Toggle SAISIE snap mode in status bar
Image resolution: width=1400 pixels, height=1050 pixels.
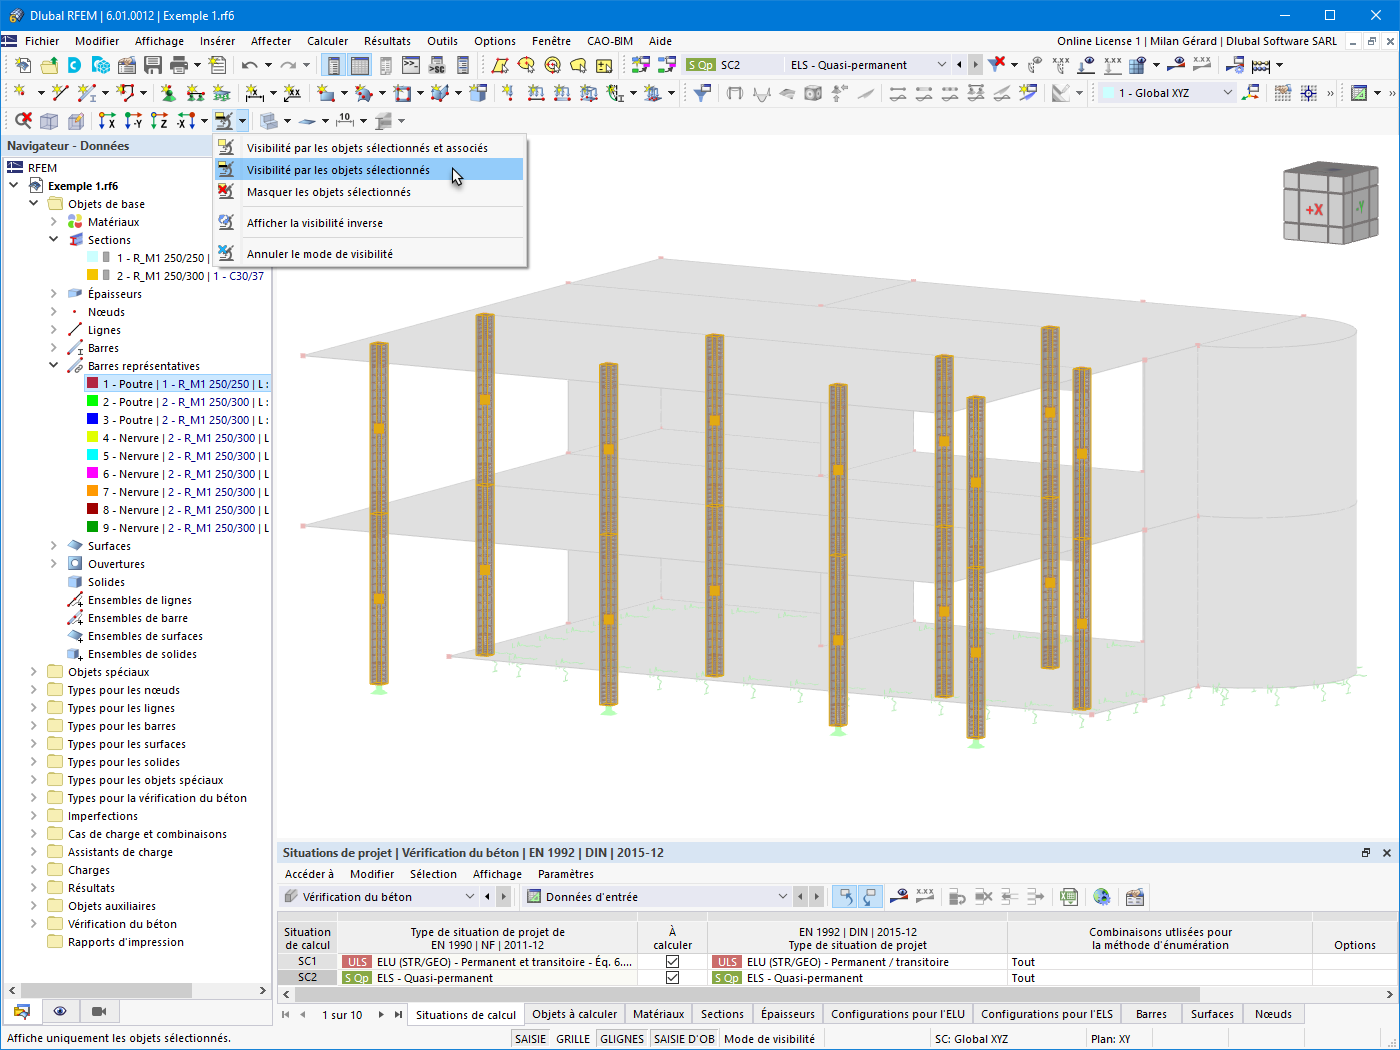[530, 1039]
